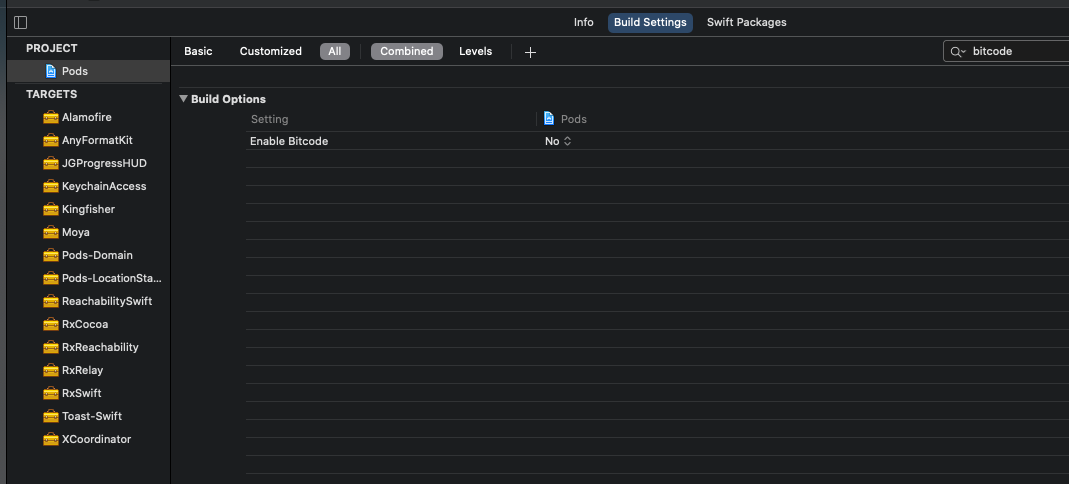Click the RxSwift target toolbox icon
The height and width of the screenshot is (484, 1069).
[x=50, y=393]
